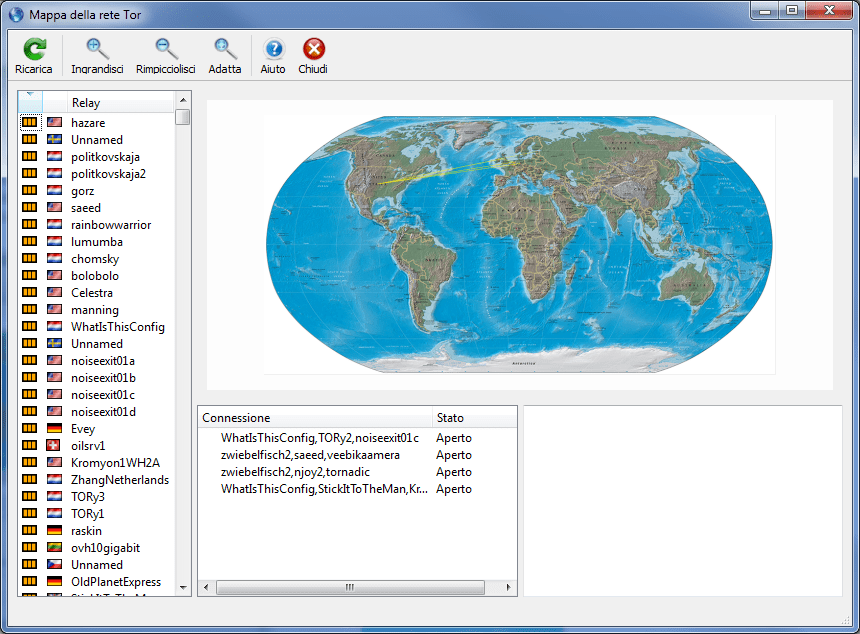Click the relay list scrollbar thumb

[x=183, y=117]
